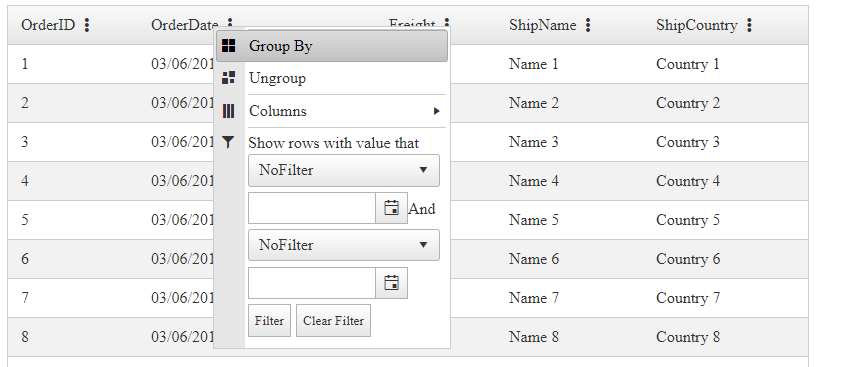Expand the second NoFilter dropdown
This screenshot has width=843, height=367.
pyautogui.click(x=344, y=245)
